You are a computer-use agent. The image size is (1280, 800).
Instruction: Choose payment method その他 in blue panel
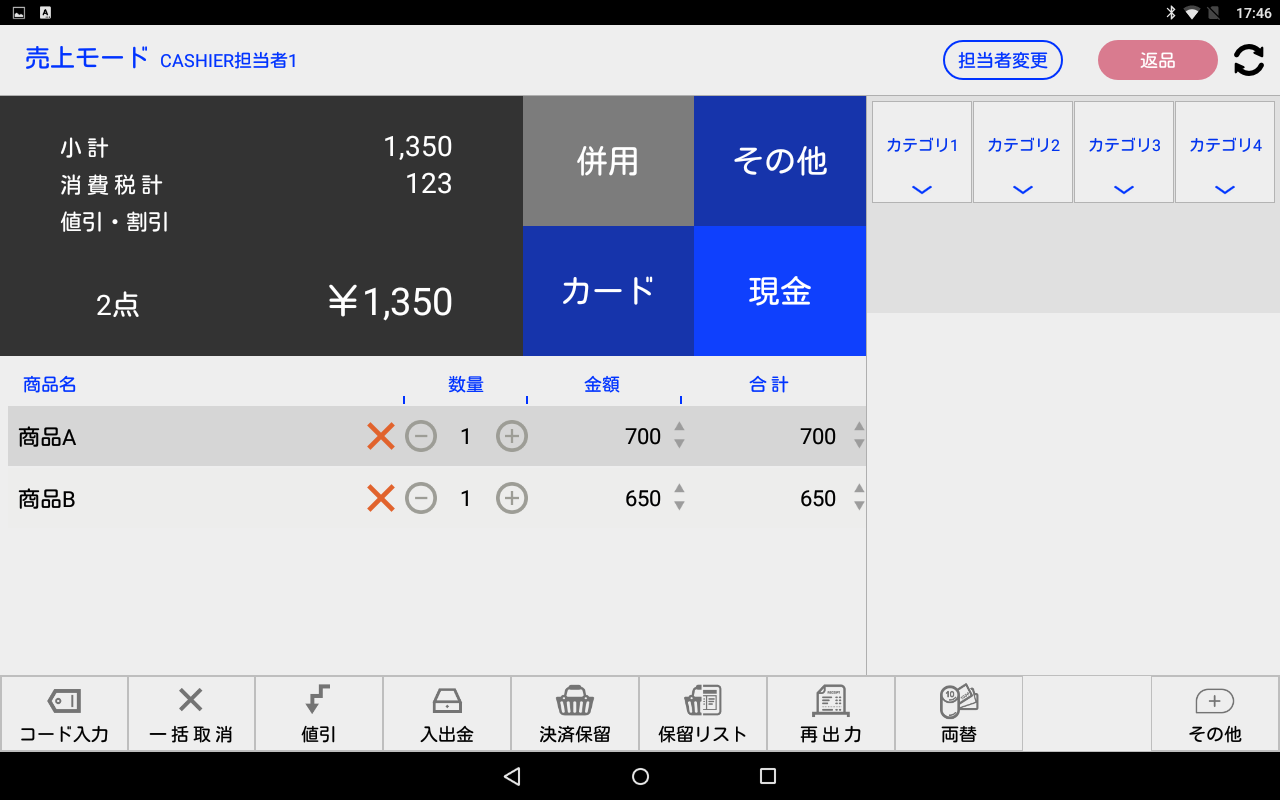click(x=780, y=161)
